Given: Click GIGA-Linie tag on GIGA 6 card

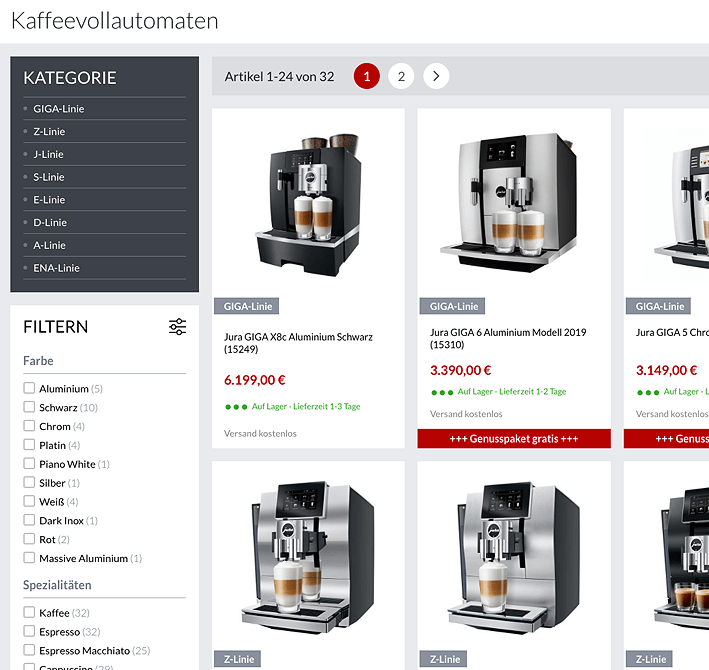Looking at the screenshot, I should pos(453,306).
